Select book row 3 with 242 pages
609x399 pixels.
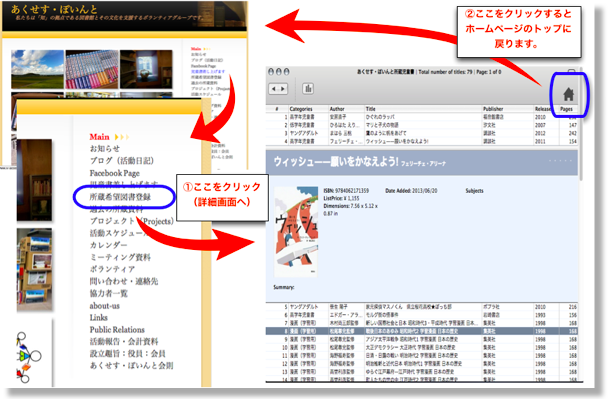point(422,133)
